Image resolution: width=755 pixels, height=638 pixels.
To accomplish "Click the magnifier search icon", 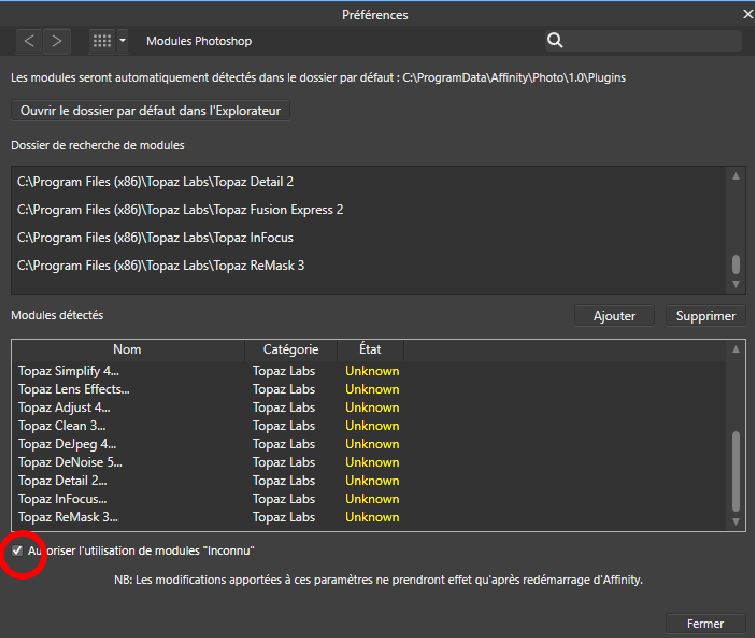I will click(x=554, y=40).
